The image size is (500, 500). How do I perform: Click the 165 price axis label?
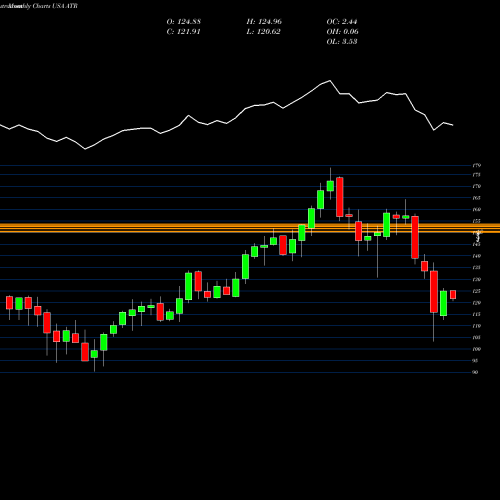(476, 198)
